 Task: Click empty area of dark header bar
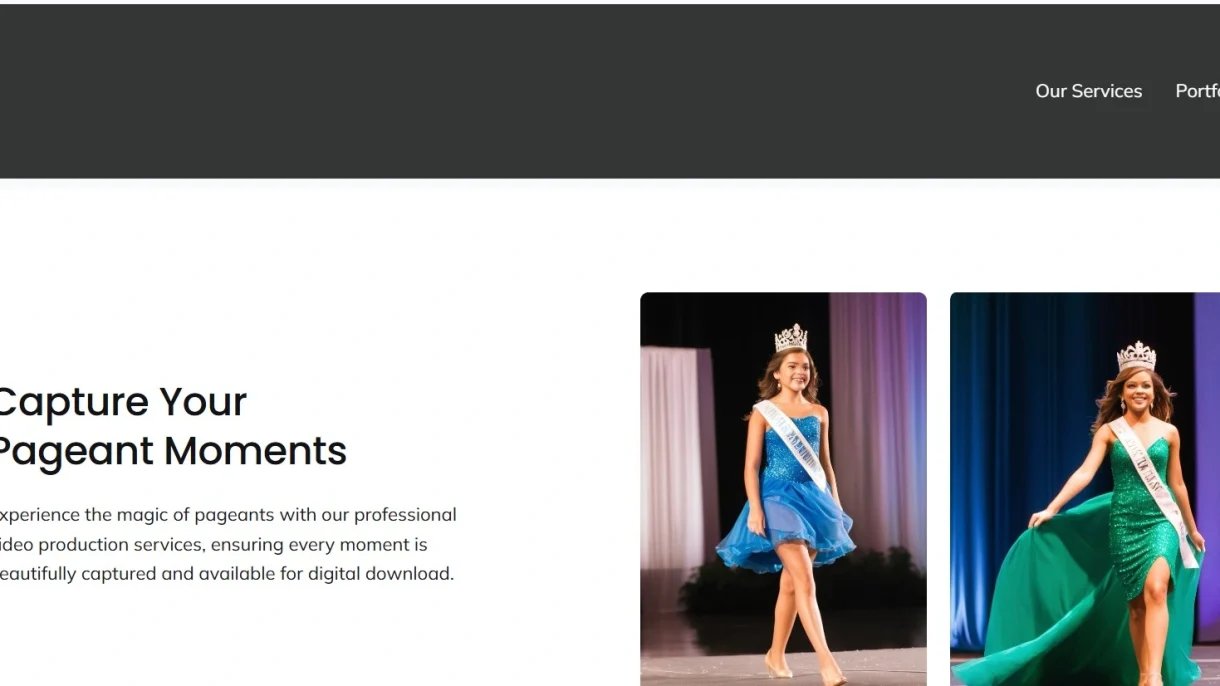click(500, 91)
